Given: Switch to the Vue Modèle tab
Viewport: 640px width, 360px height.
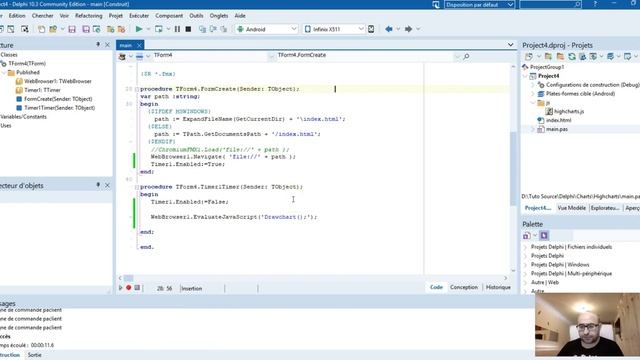Looking at the screenshot, I should coord(571,208).
